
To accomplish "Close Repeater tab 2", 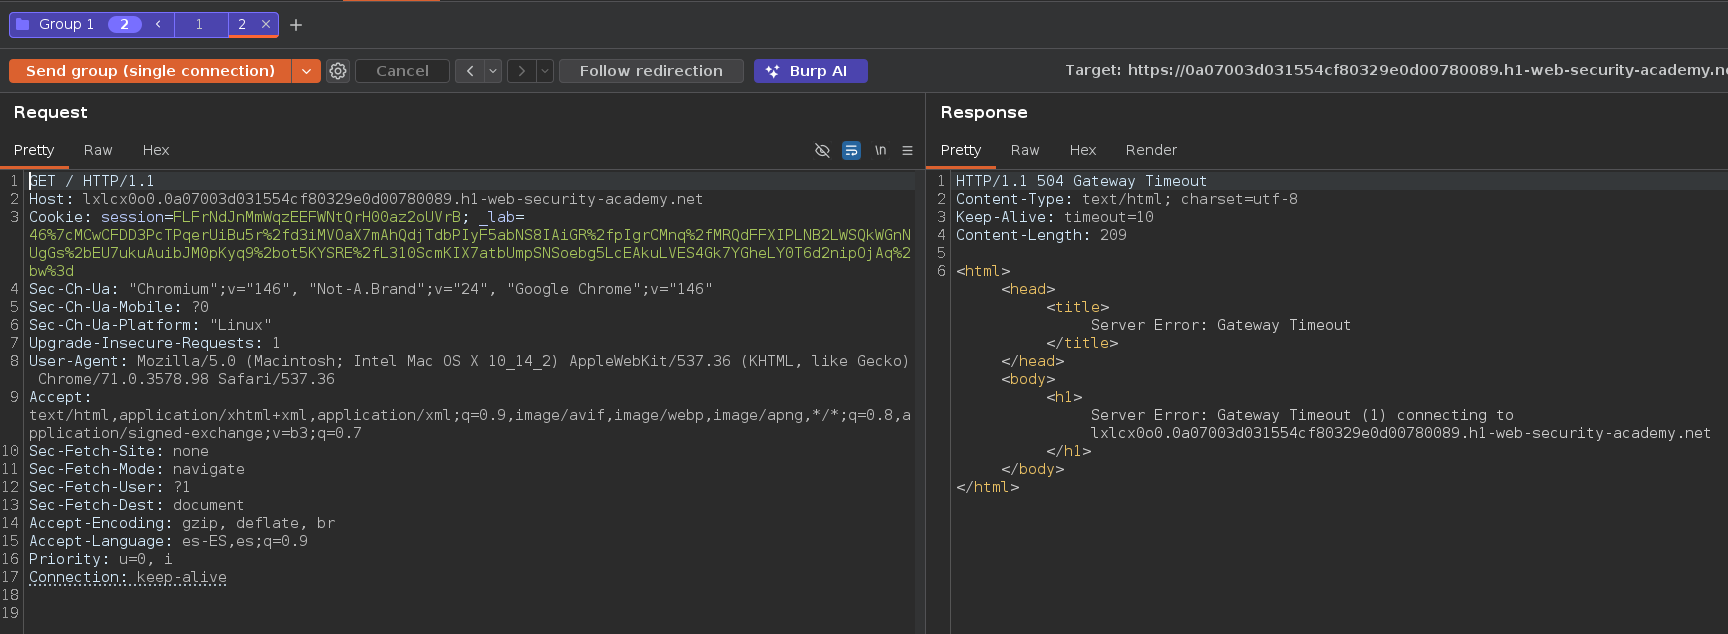I will (265, 24).
